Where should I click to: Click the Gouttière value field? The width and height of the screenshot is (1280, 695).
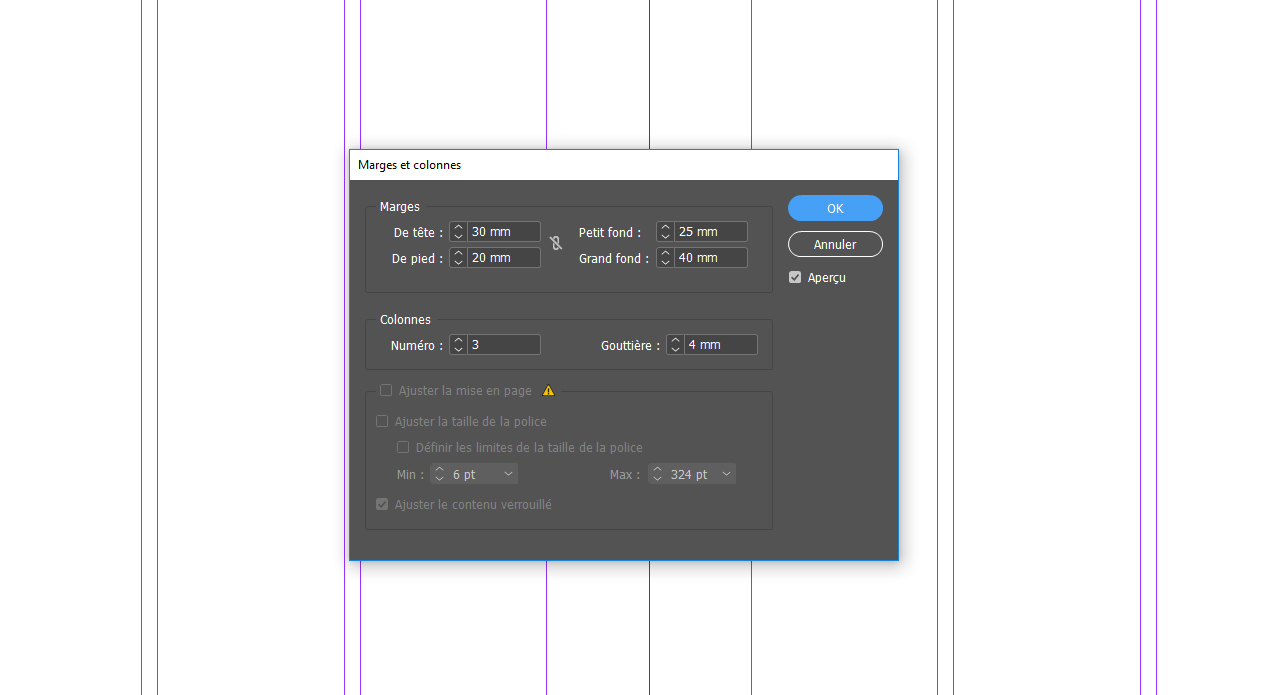(721, 344)
